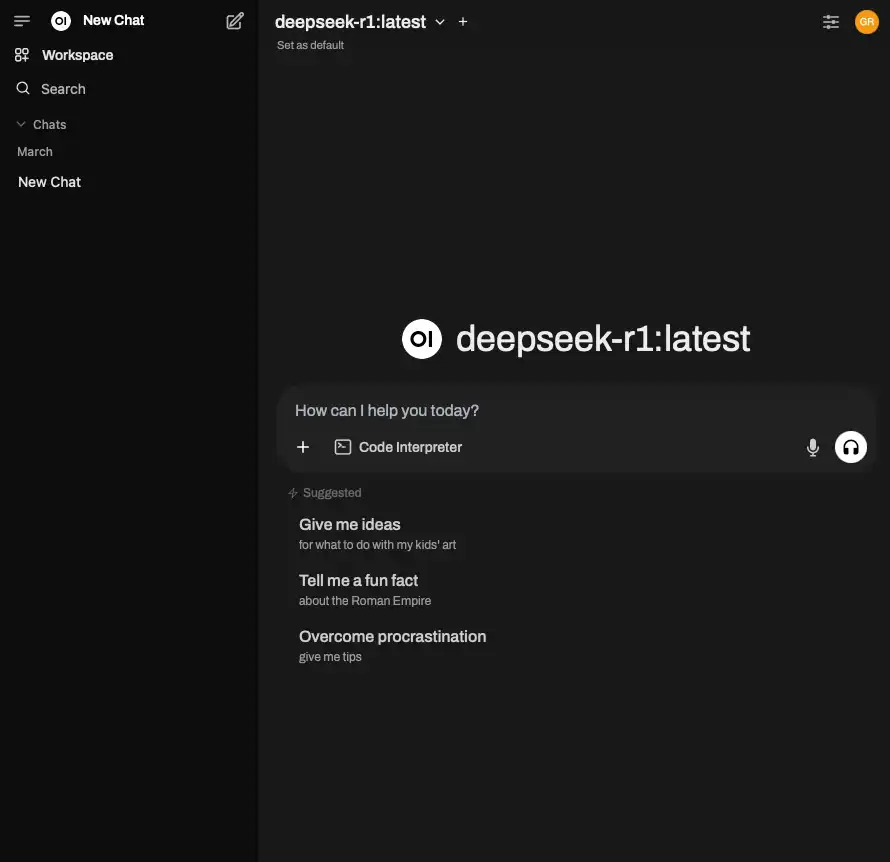Add another model with the plus icon

463,22
